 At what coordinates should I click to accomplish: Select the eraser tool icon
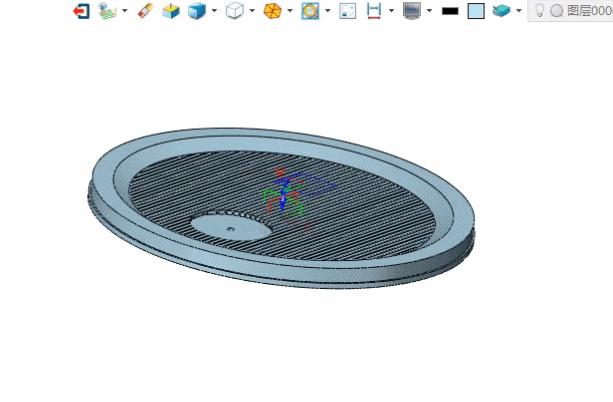145,11
